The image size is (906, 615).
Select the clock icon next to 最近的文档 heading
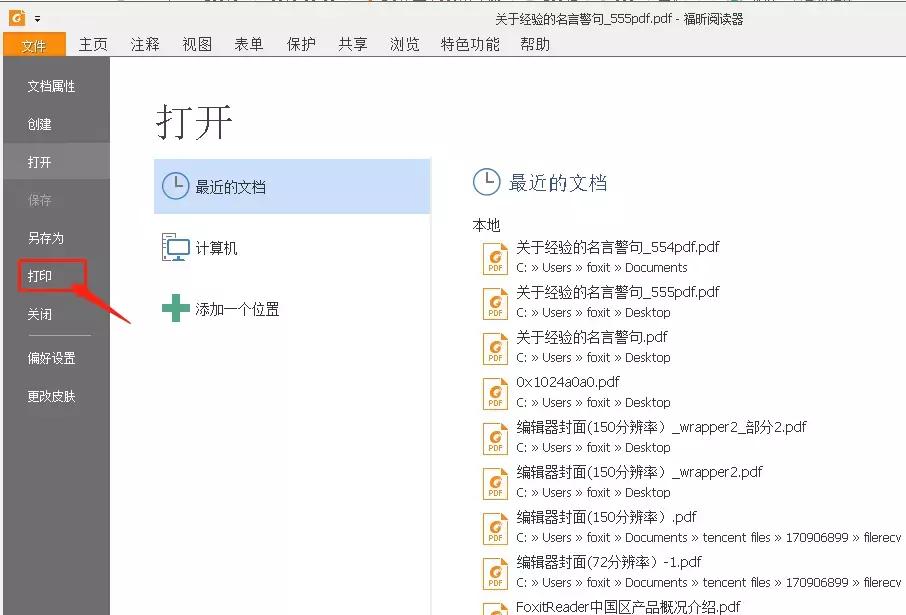tap(486, 182)
